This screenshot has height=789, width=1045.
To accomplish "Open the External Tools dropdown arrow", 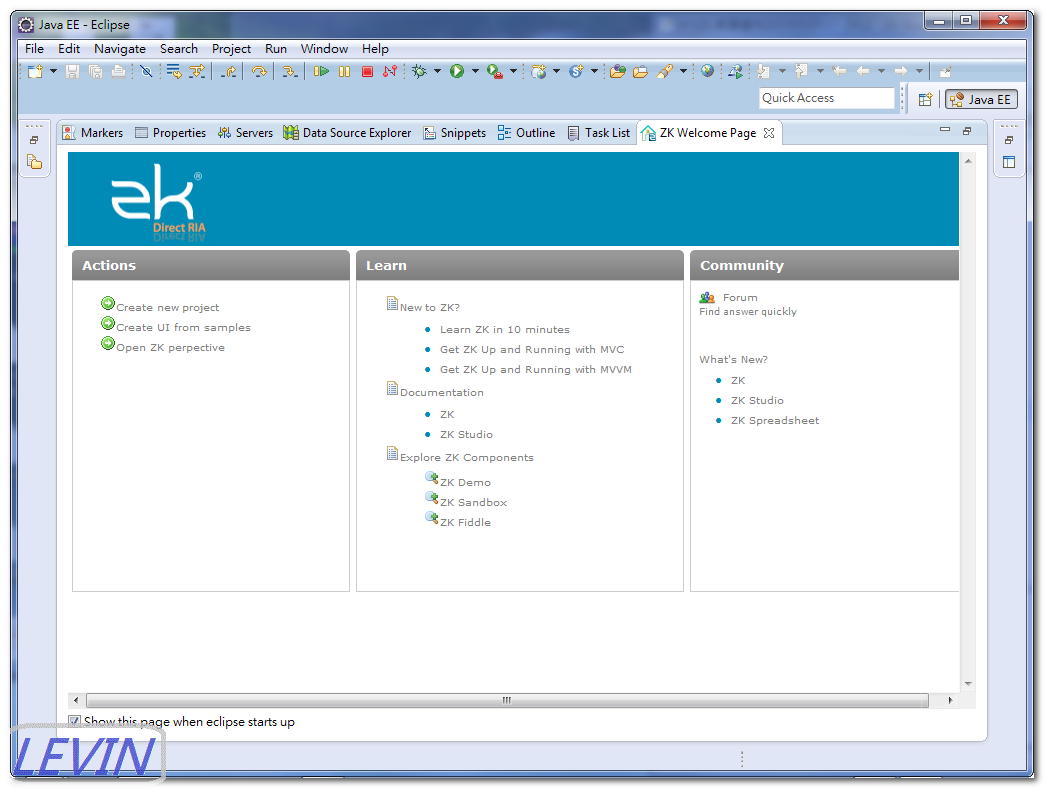I will click(x=513, y=71).
